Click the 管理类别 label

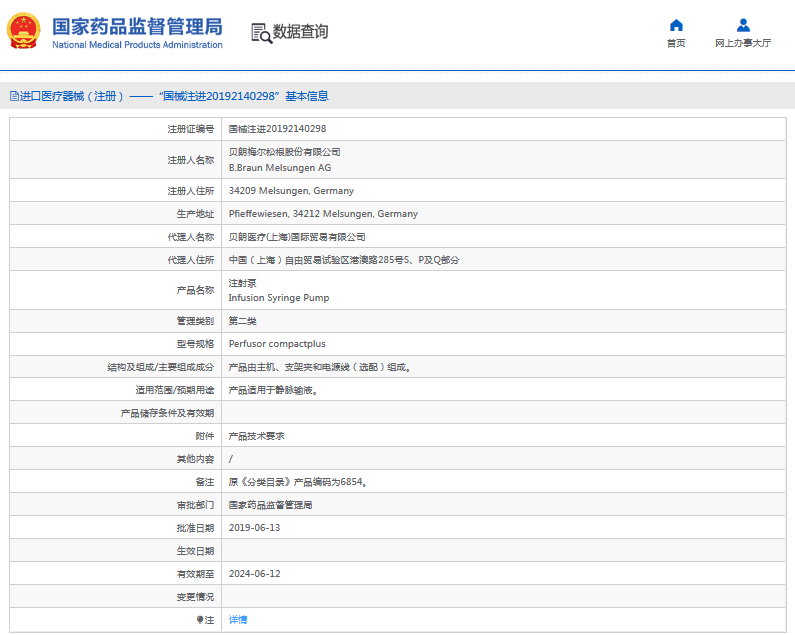point(195,321)
